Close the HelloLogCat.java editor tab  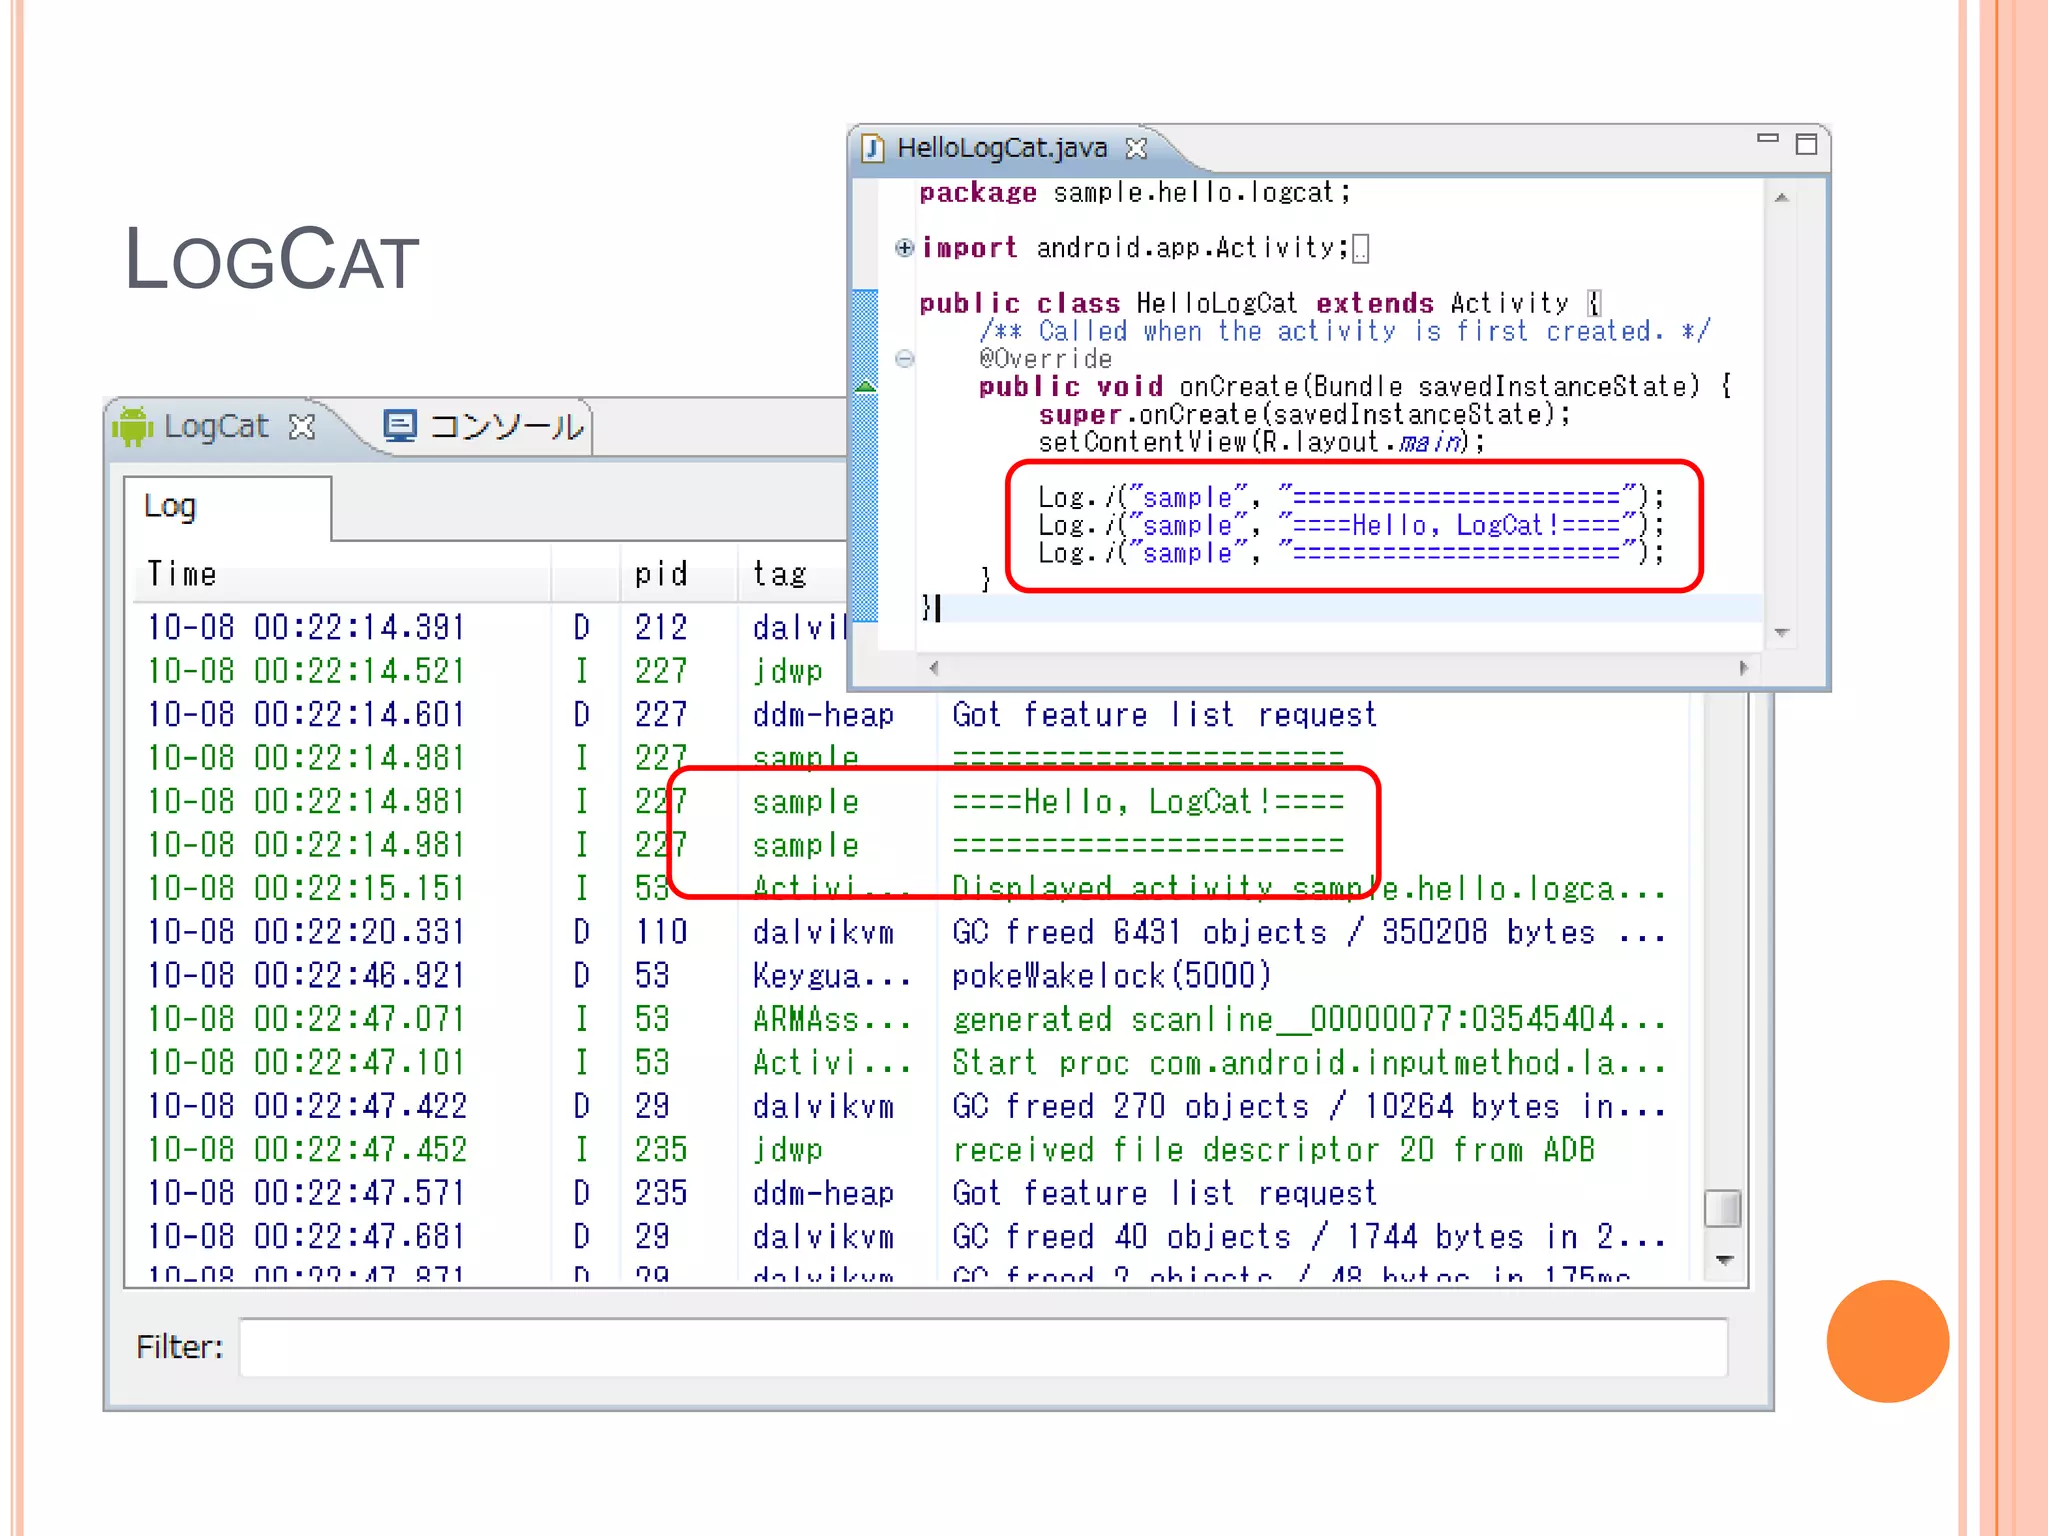tap(1136, 148)
